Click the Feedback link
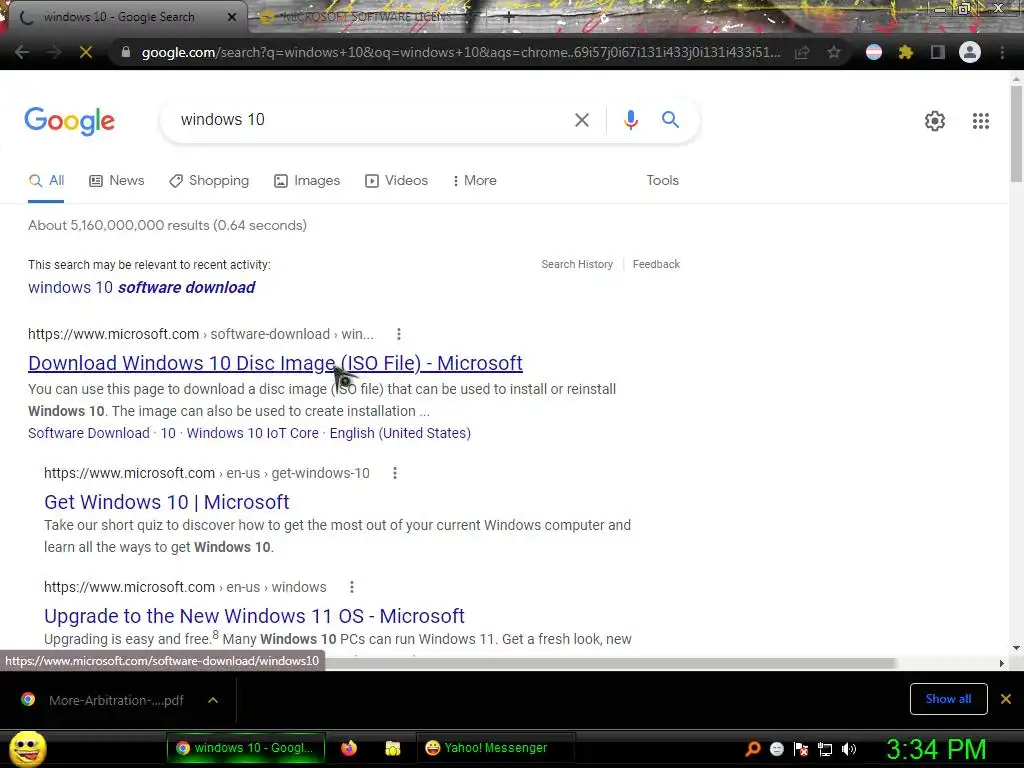 point(656,264)
